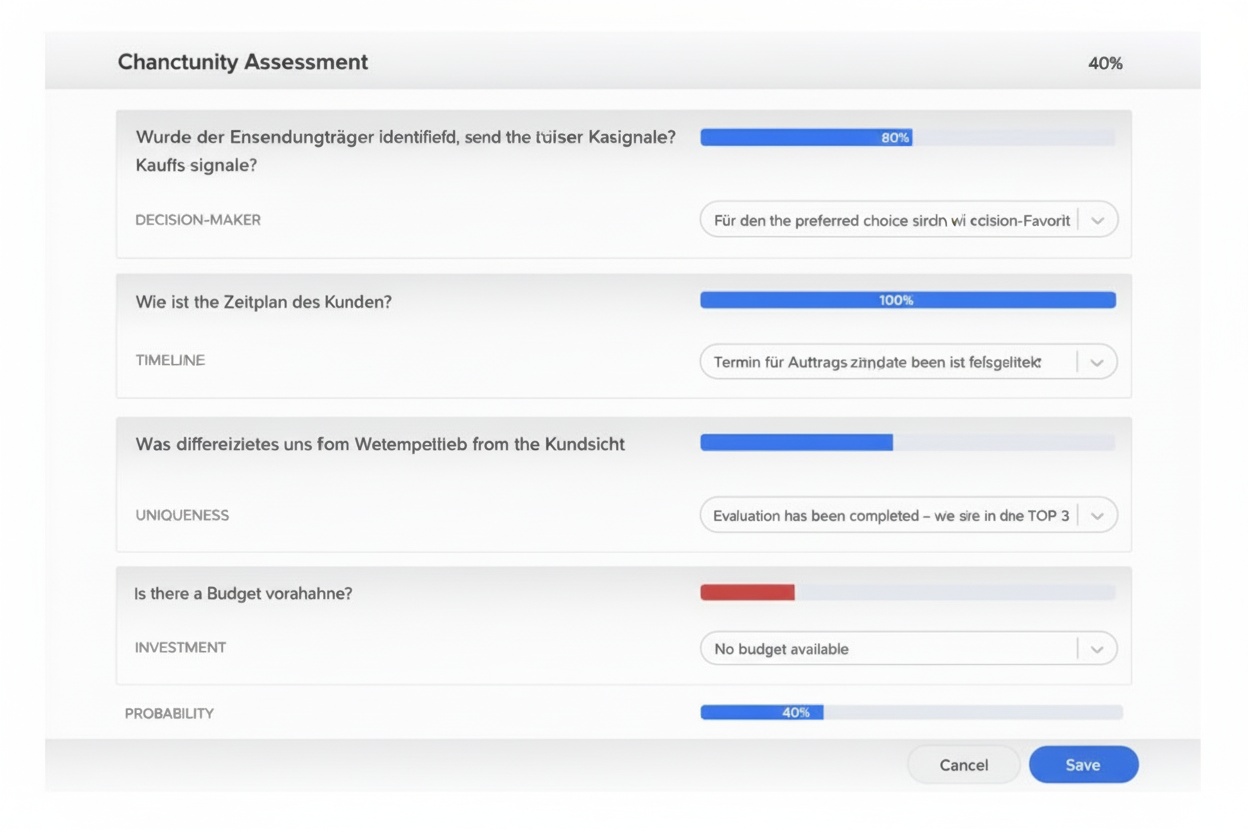
Task: Click the Assessment dialog title
Action: [243, 62]
